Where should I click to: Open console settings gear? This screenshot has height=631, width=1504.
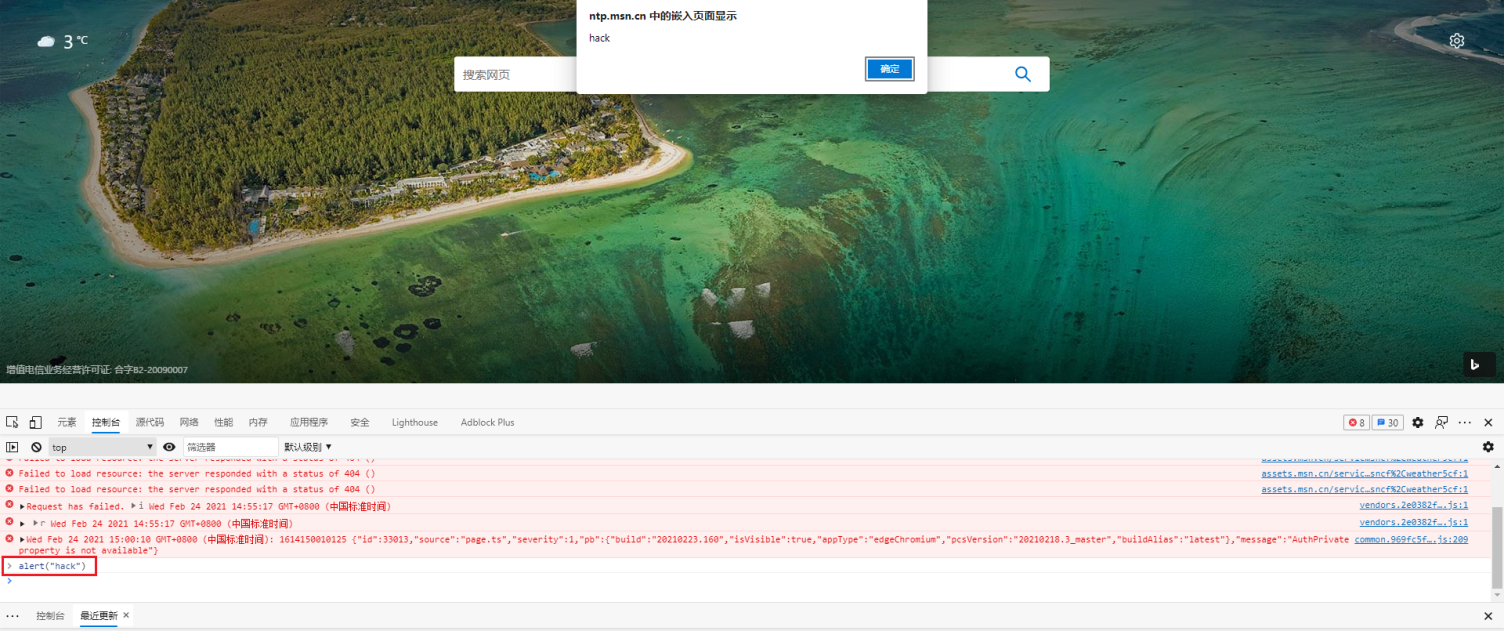(x=1488, y=447)
